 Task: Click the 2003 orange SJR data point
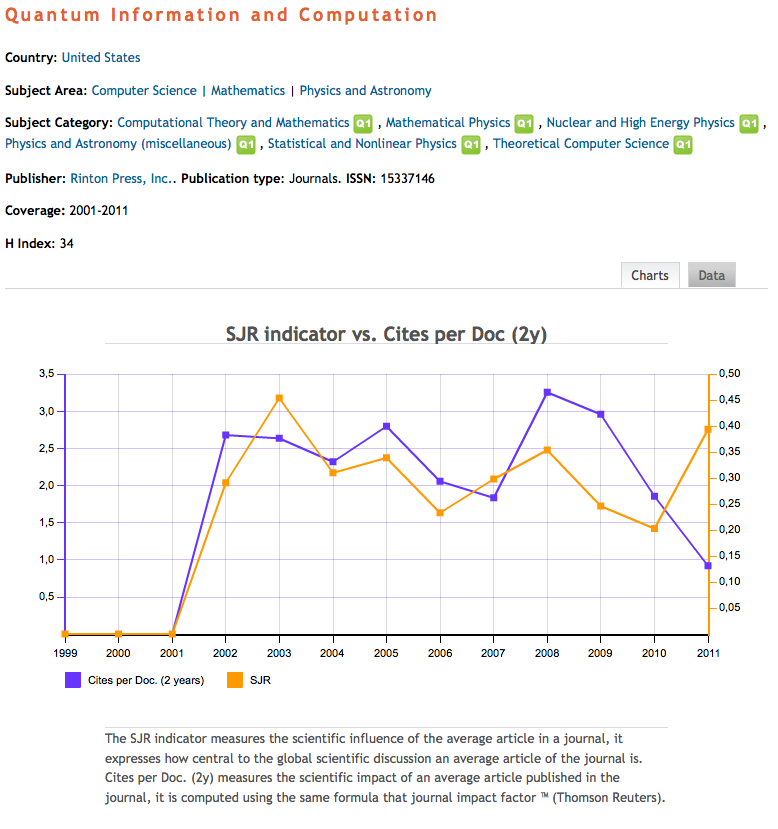pos(279,398)
